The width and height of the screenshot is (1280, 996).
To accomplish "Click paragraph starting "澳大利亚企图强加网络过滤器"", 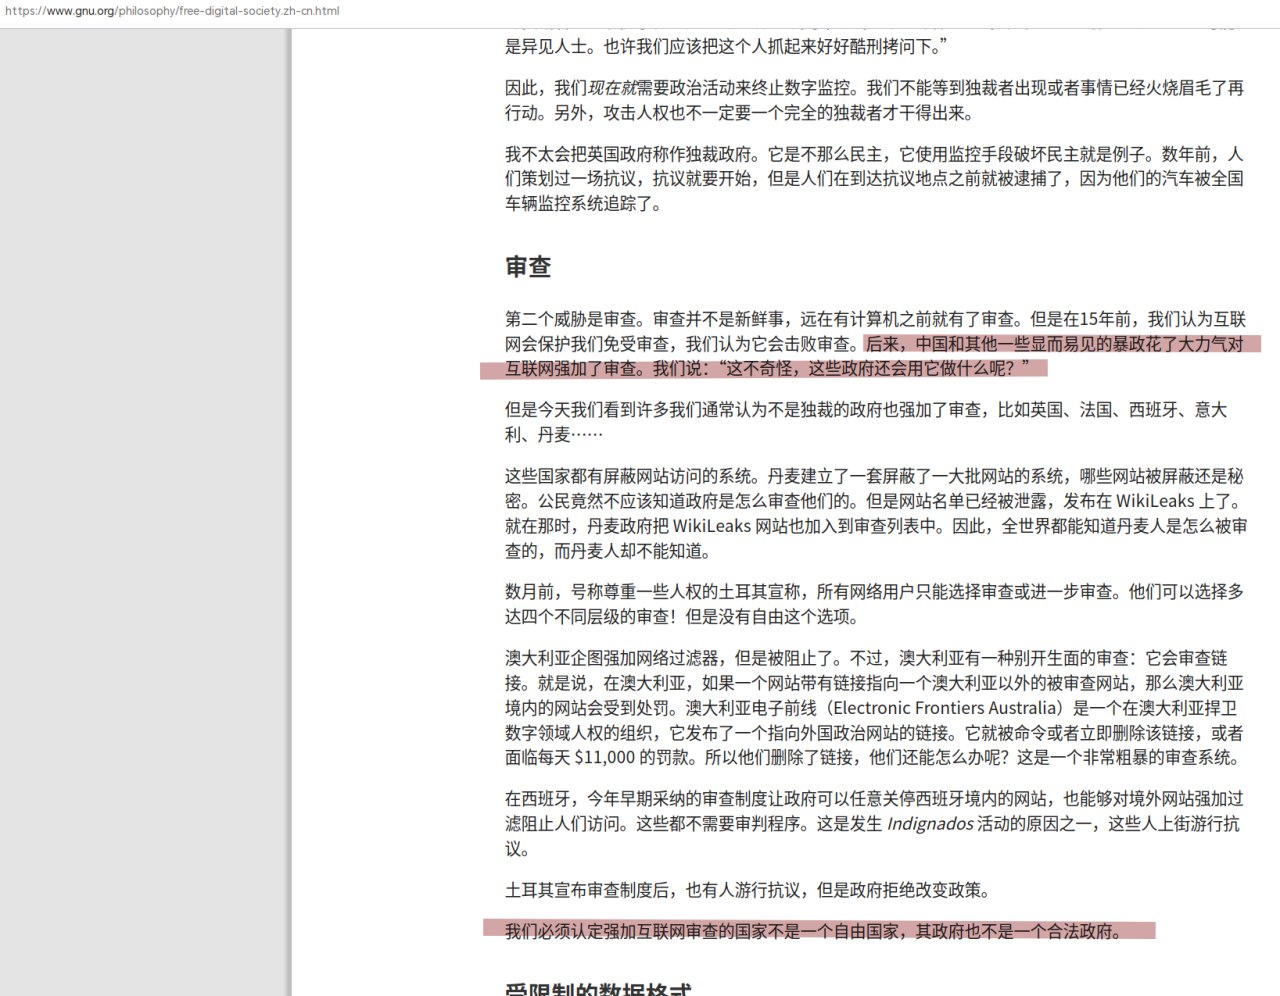I will pos(873,708).
